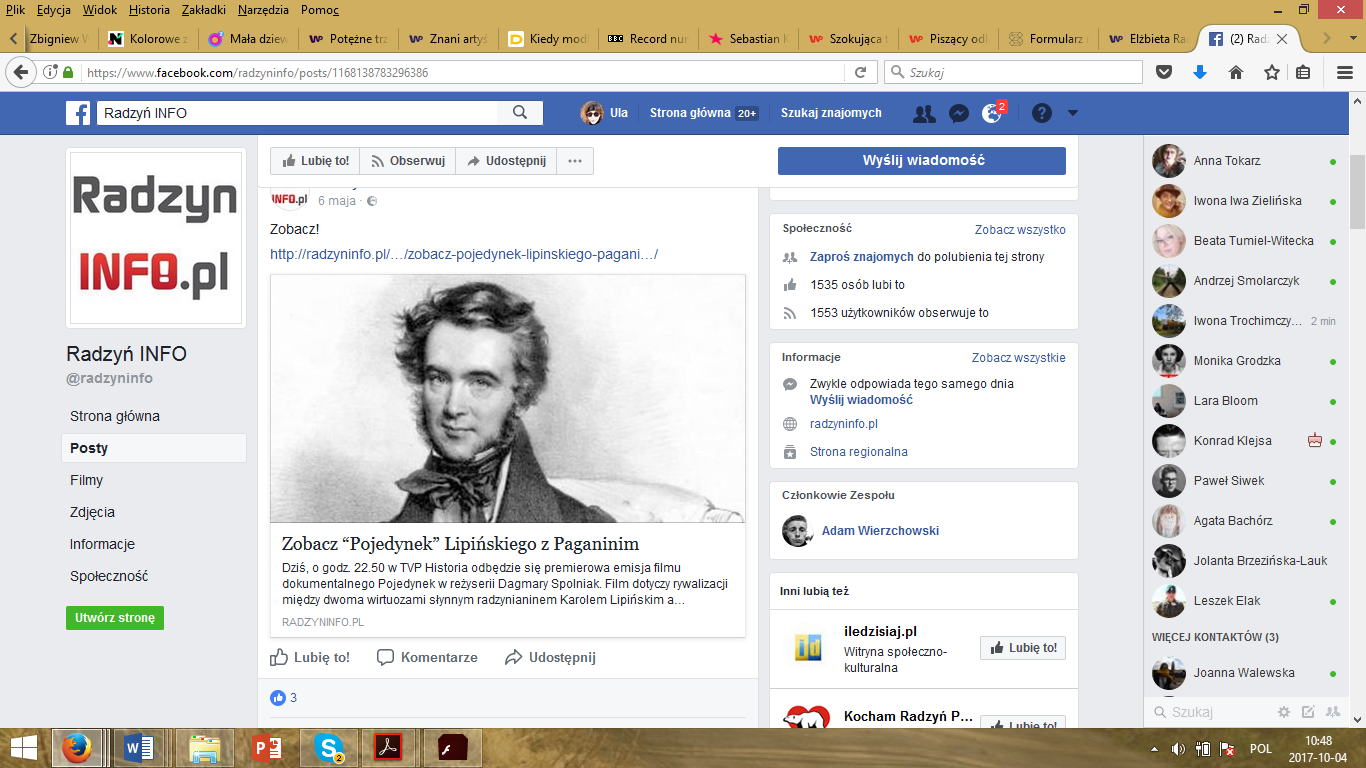The width and height of the screenshot is (1366, 768).
Task: Open Firefox Pocket icon in toolbar
Action: pyautogui.click(x=1164, y=72)
